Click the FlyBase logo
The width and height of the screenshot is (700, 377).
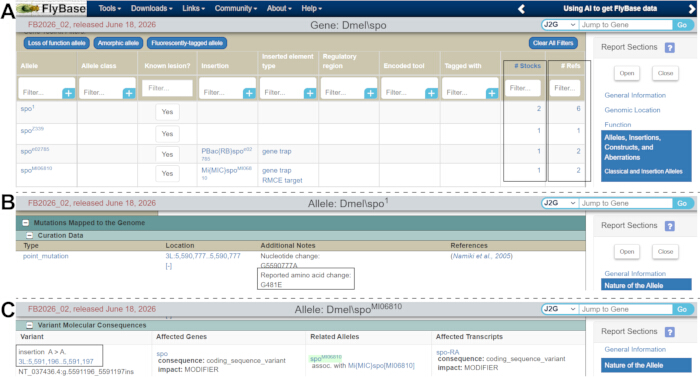coord(52,8)
